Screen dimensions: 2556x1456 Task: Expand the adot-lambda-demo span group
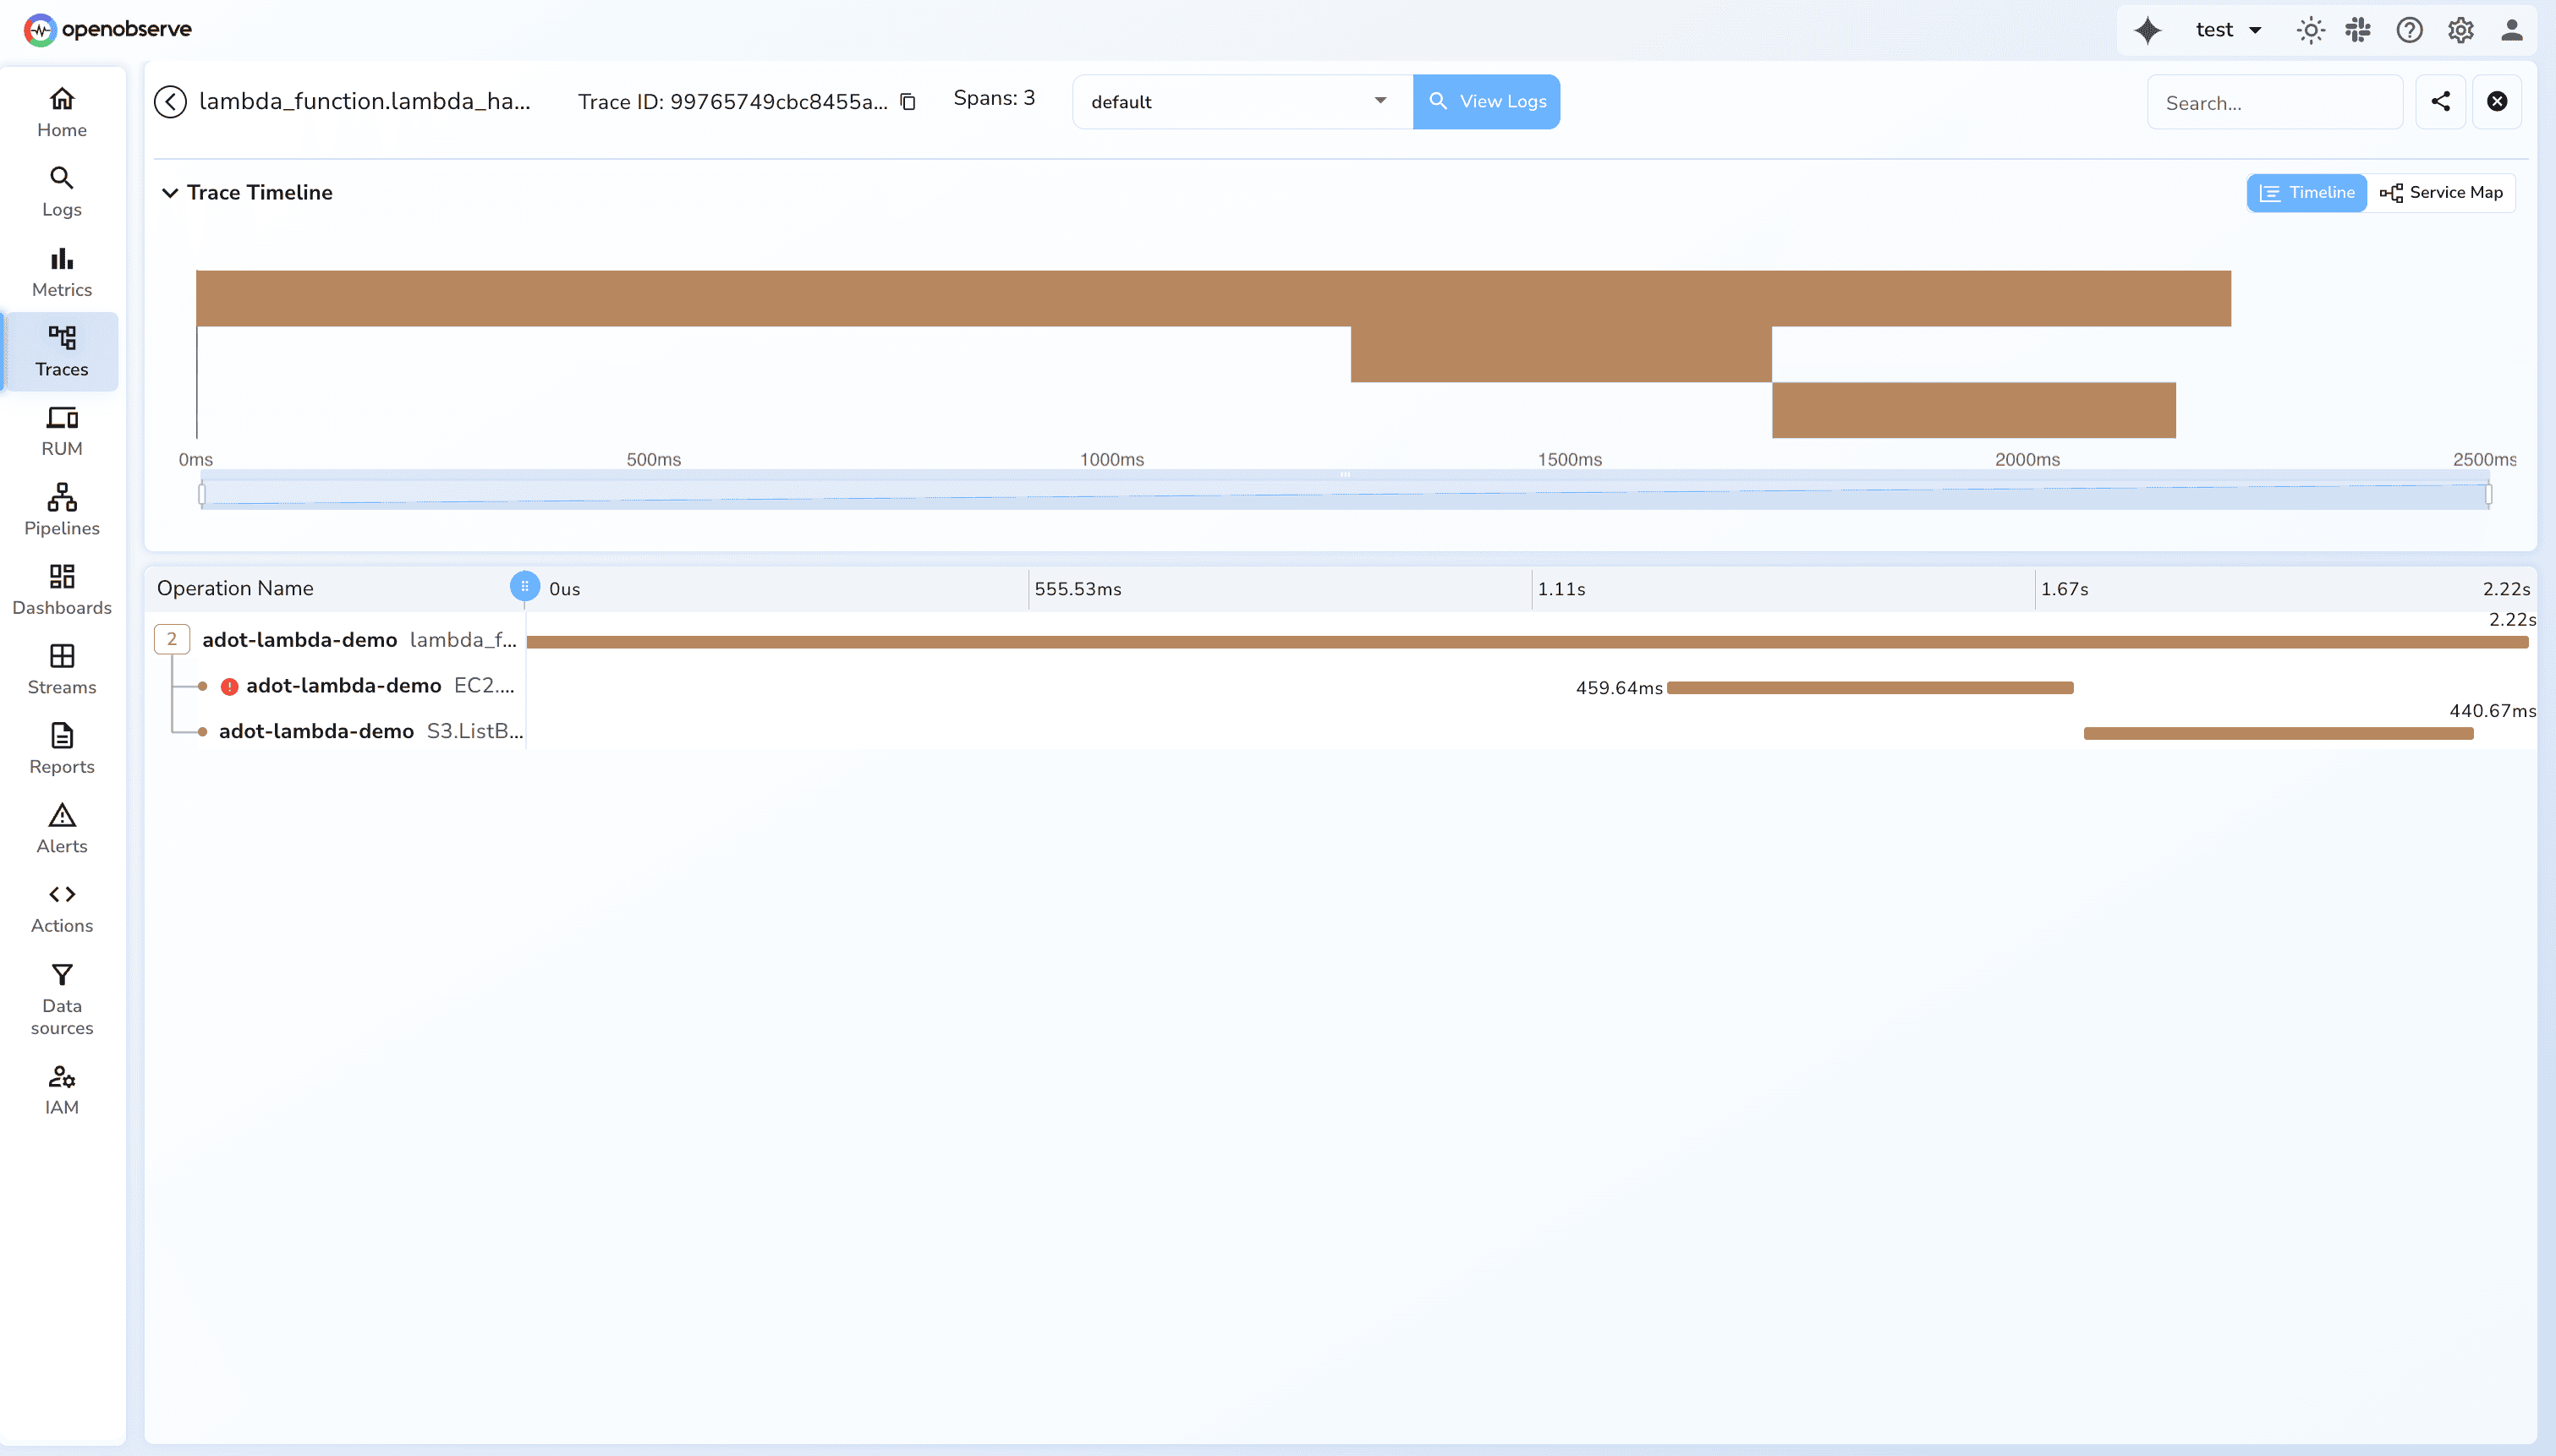point(172,639)
